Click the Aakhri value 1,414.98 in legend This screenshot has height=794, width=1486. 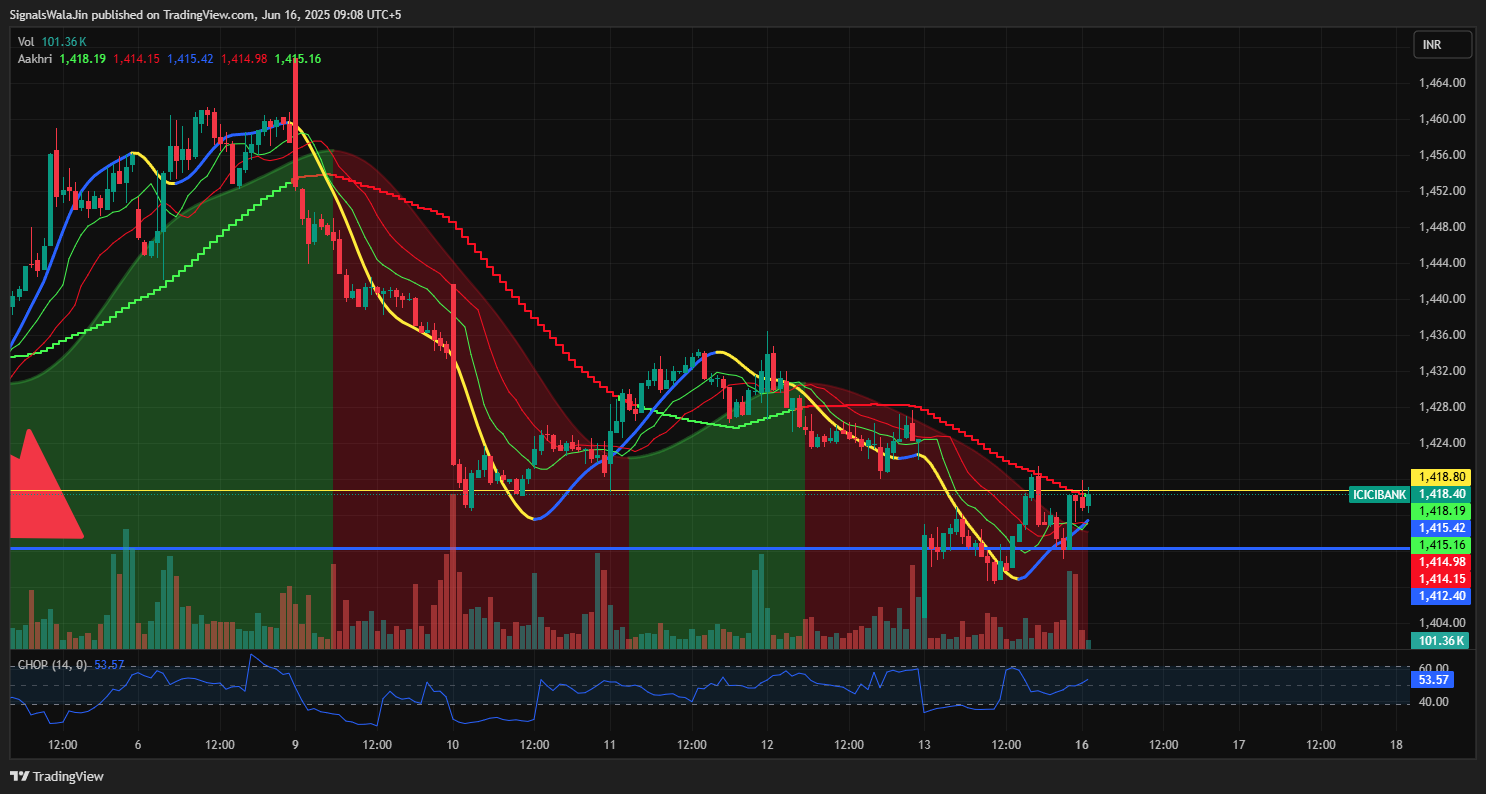click(245, 59)
